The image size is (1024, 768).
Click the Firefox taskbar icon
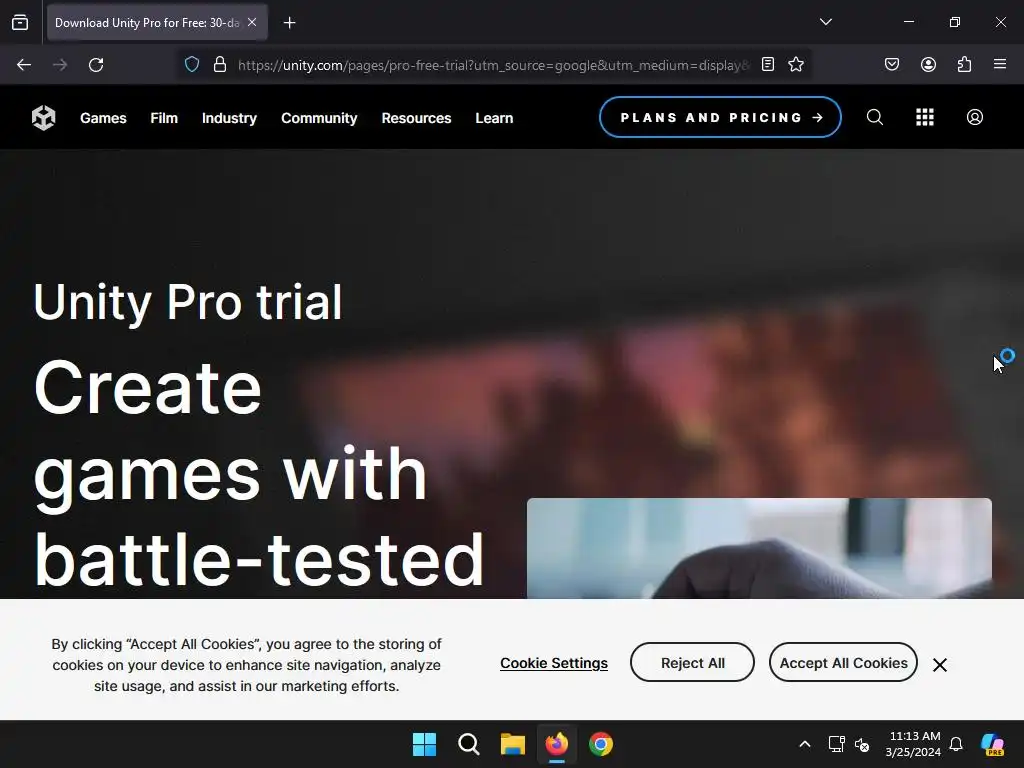[556, 744]
